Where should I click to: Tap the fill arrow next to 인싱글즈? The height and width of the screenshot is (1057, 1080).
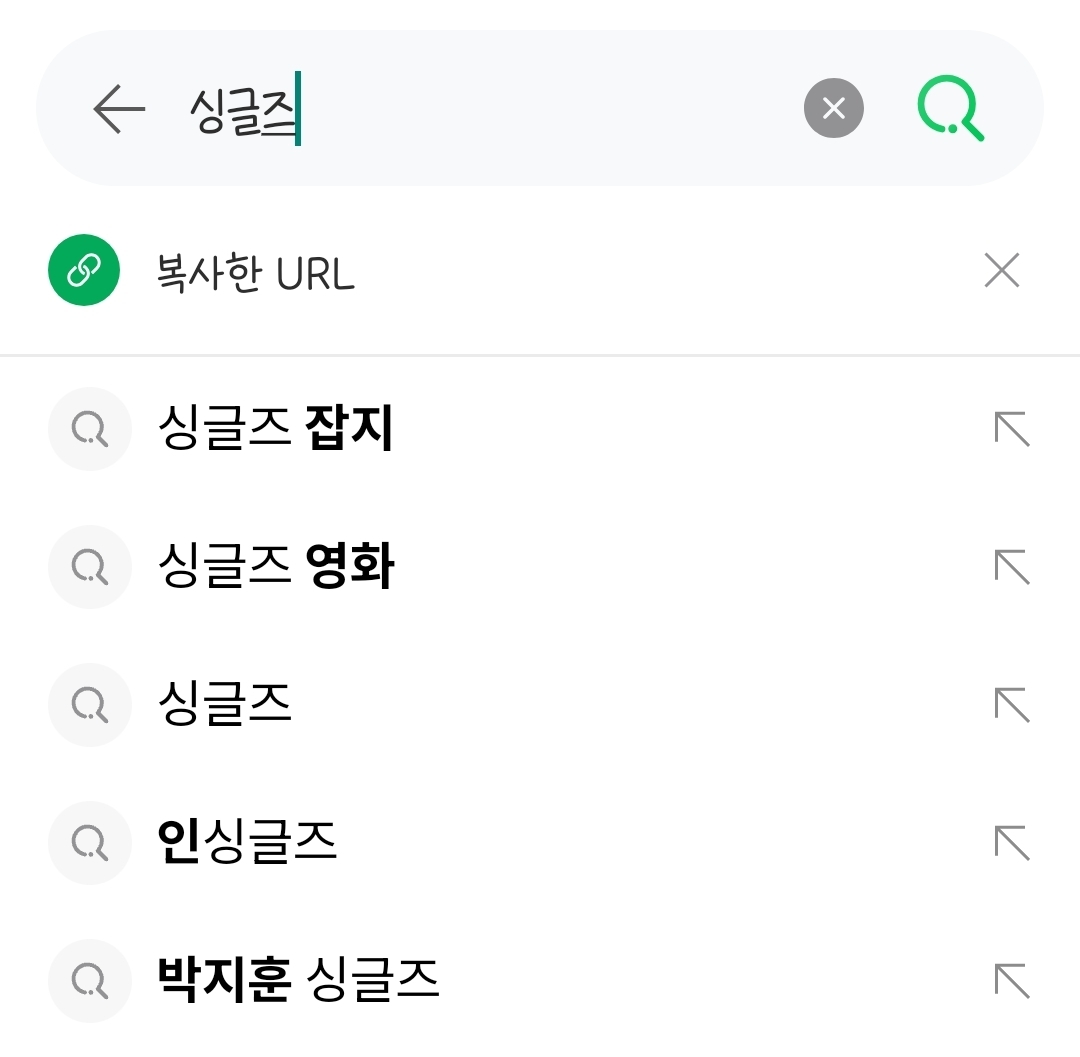coord(1011,843)
